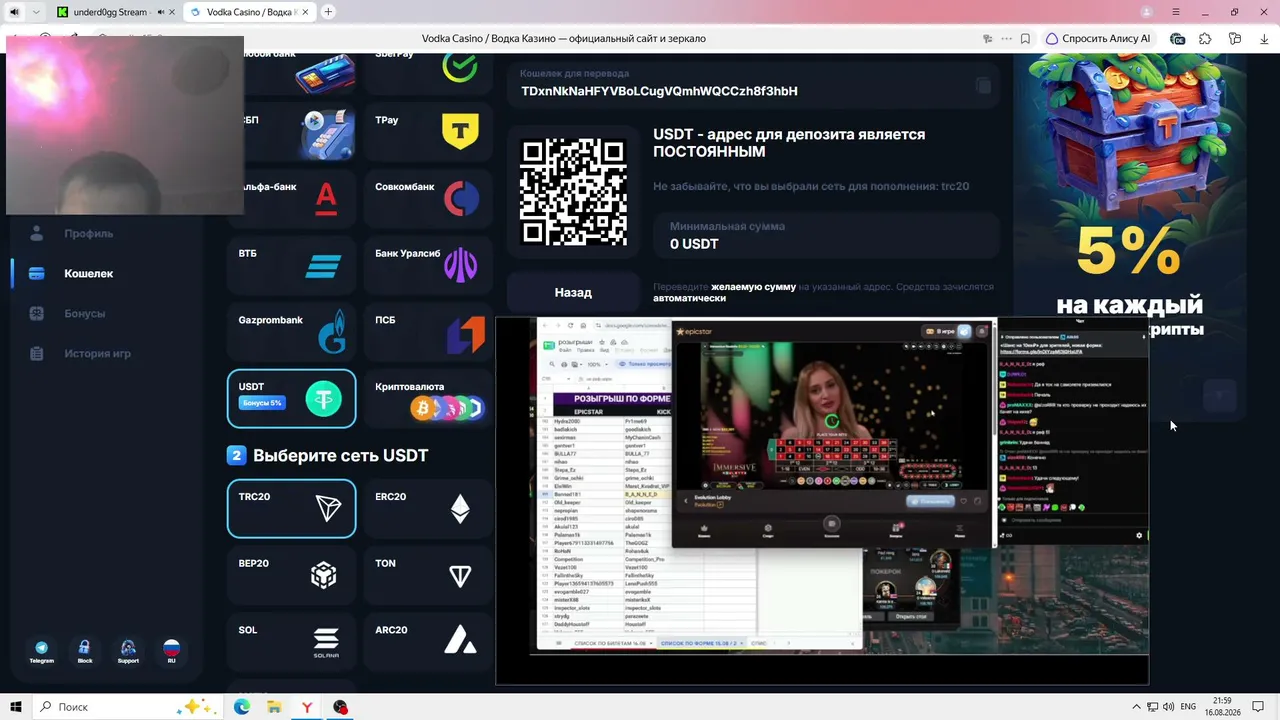The width and height of the screenshot is (1280, 720).
Task: Ask Alice AI button
Action: [x=1098, y=39]
